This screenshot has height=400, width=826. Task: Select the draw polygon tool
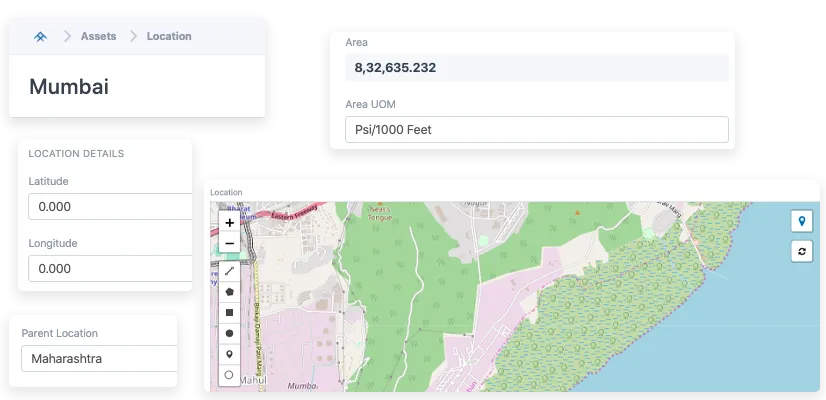point(230,292)
